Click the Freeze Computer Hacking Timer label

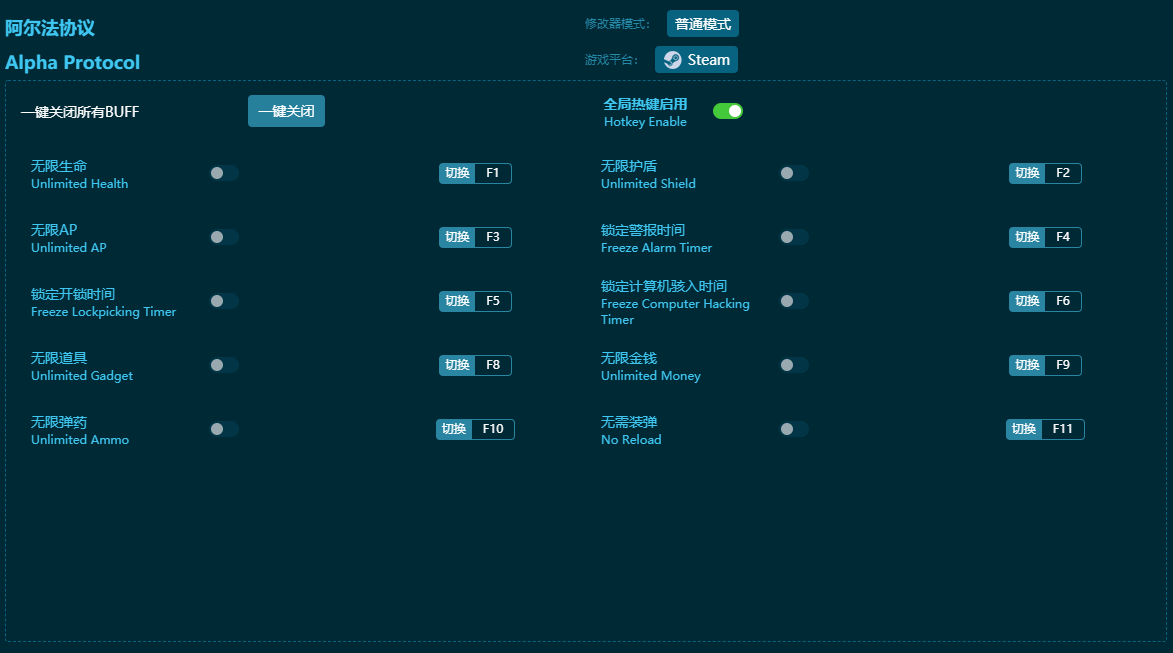[675, 312]
